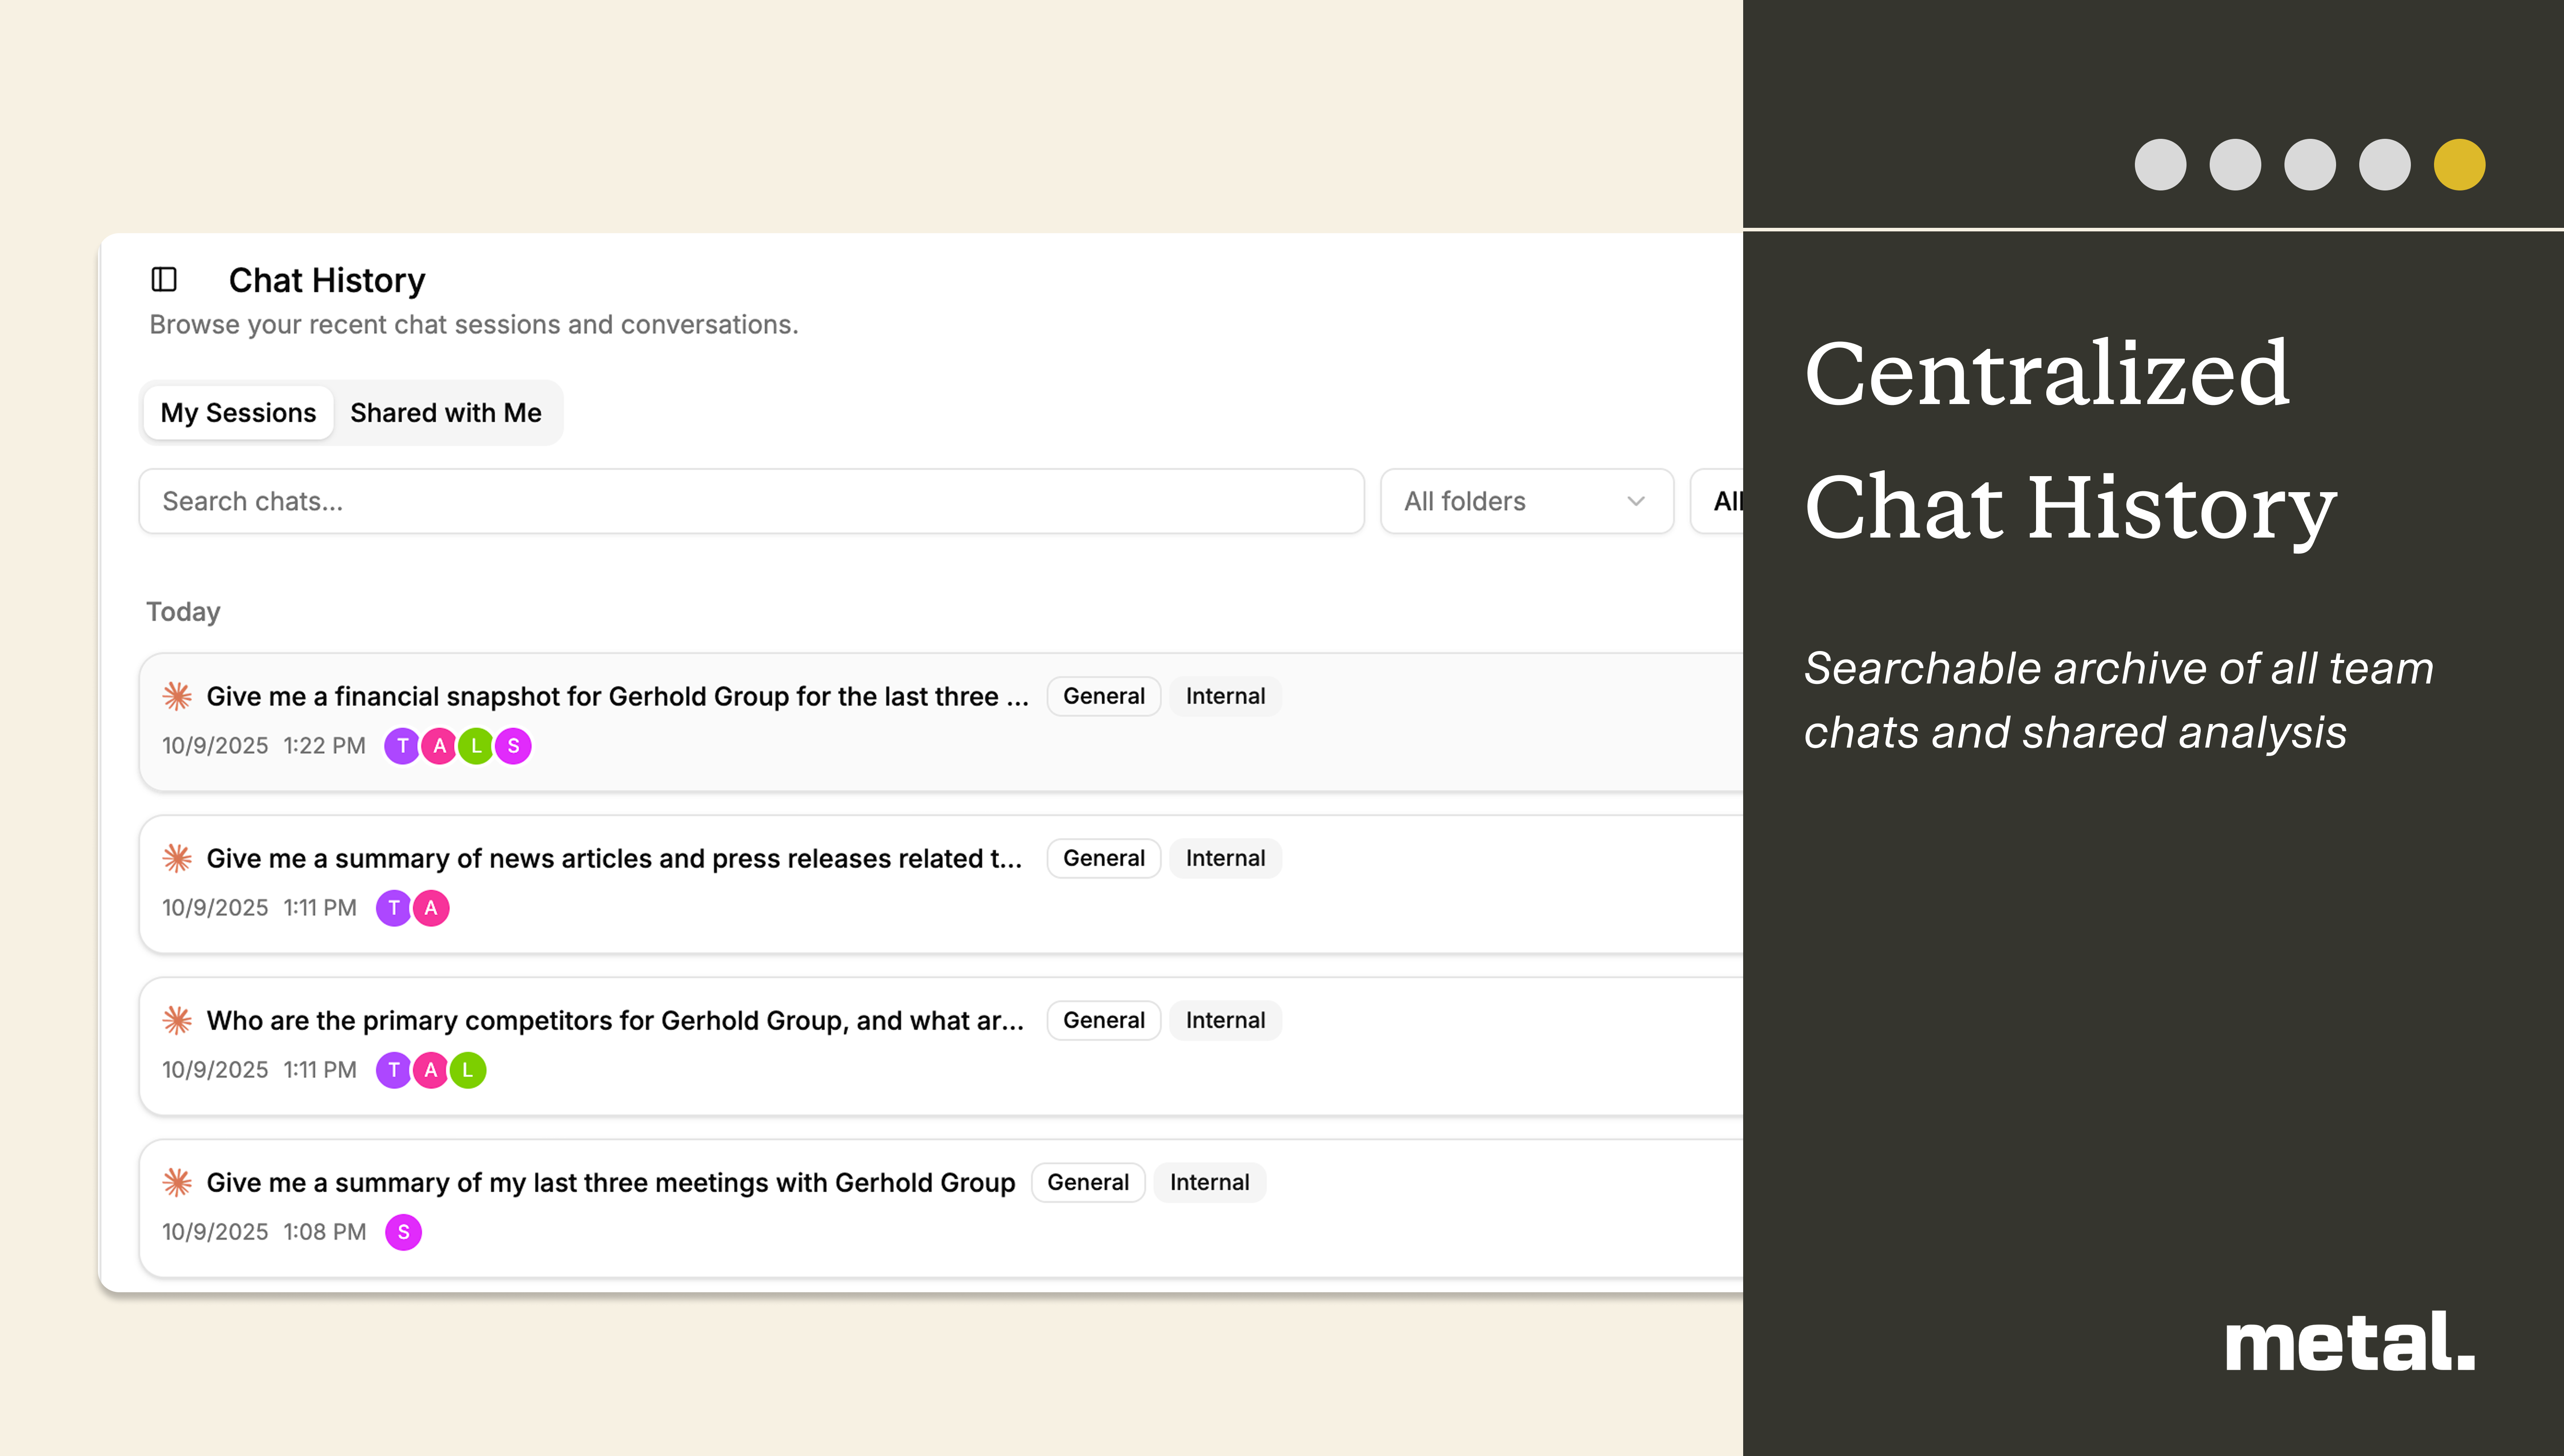Click General tag on news articles chat

[x=1103, y=858]
